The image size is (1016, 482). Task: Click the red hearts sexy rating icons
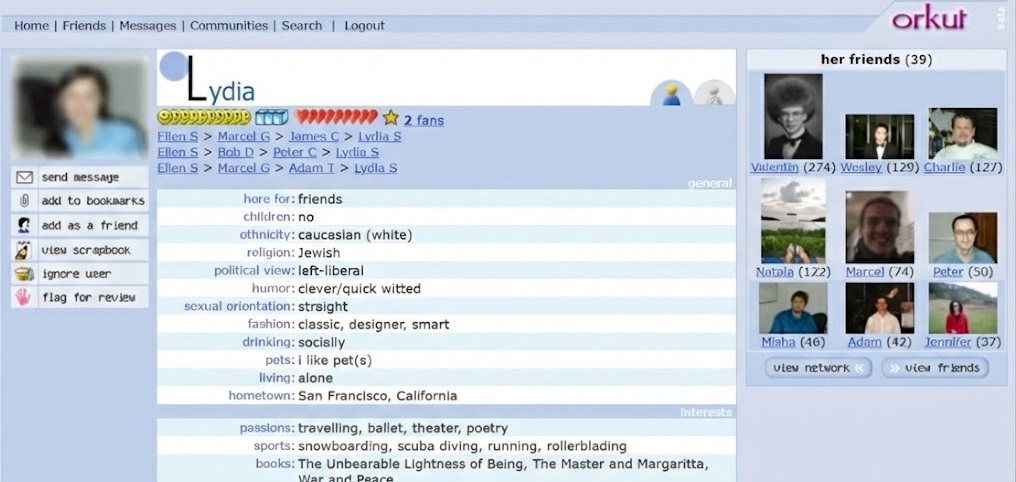[336, 117]
